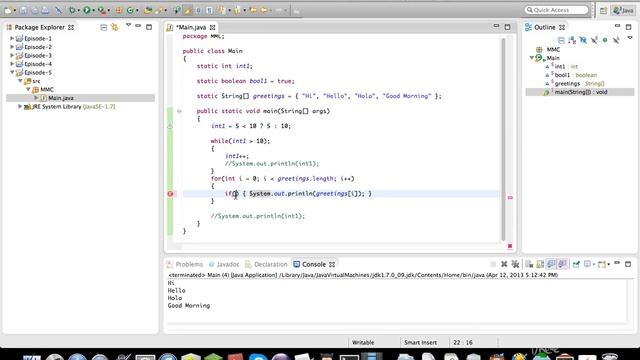Click the Back navigation yellow arrow
Image resolution: width=640 pixels, height=360 pixels.
click(264, 10)
